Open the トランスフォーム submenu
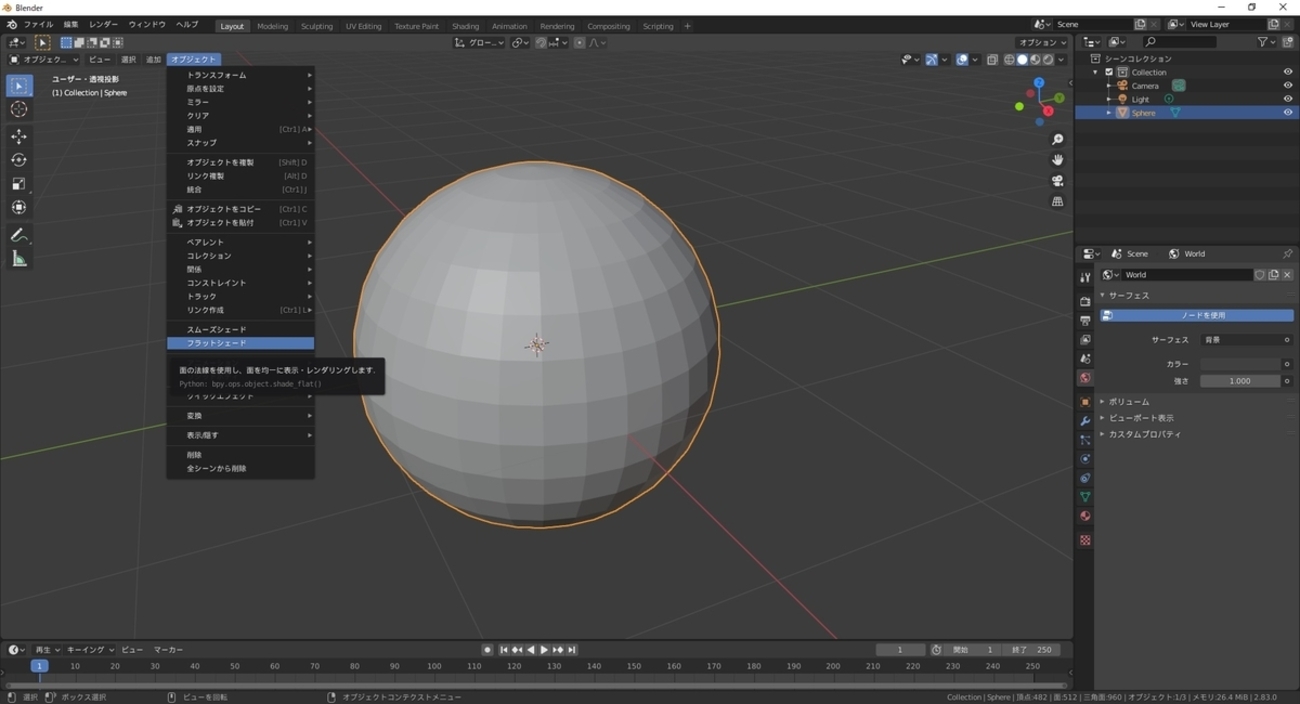1300x704 pixels. (x=240, y=75)
